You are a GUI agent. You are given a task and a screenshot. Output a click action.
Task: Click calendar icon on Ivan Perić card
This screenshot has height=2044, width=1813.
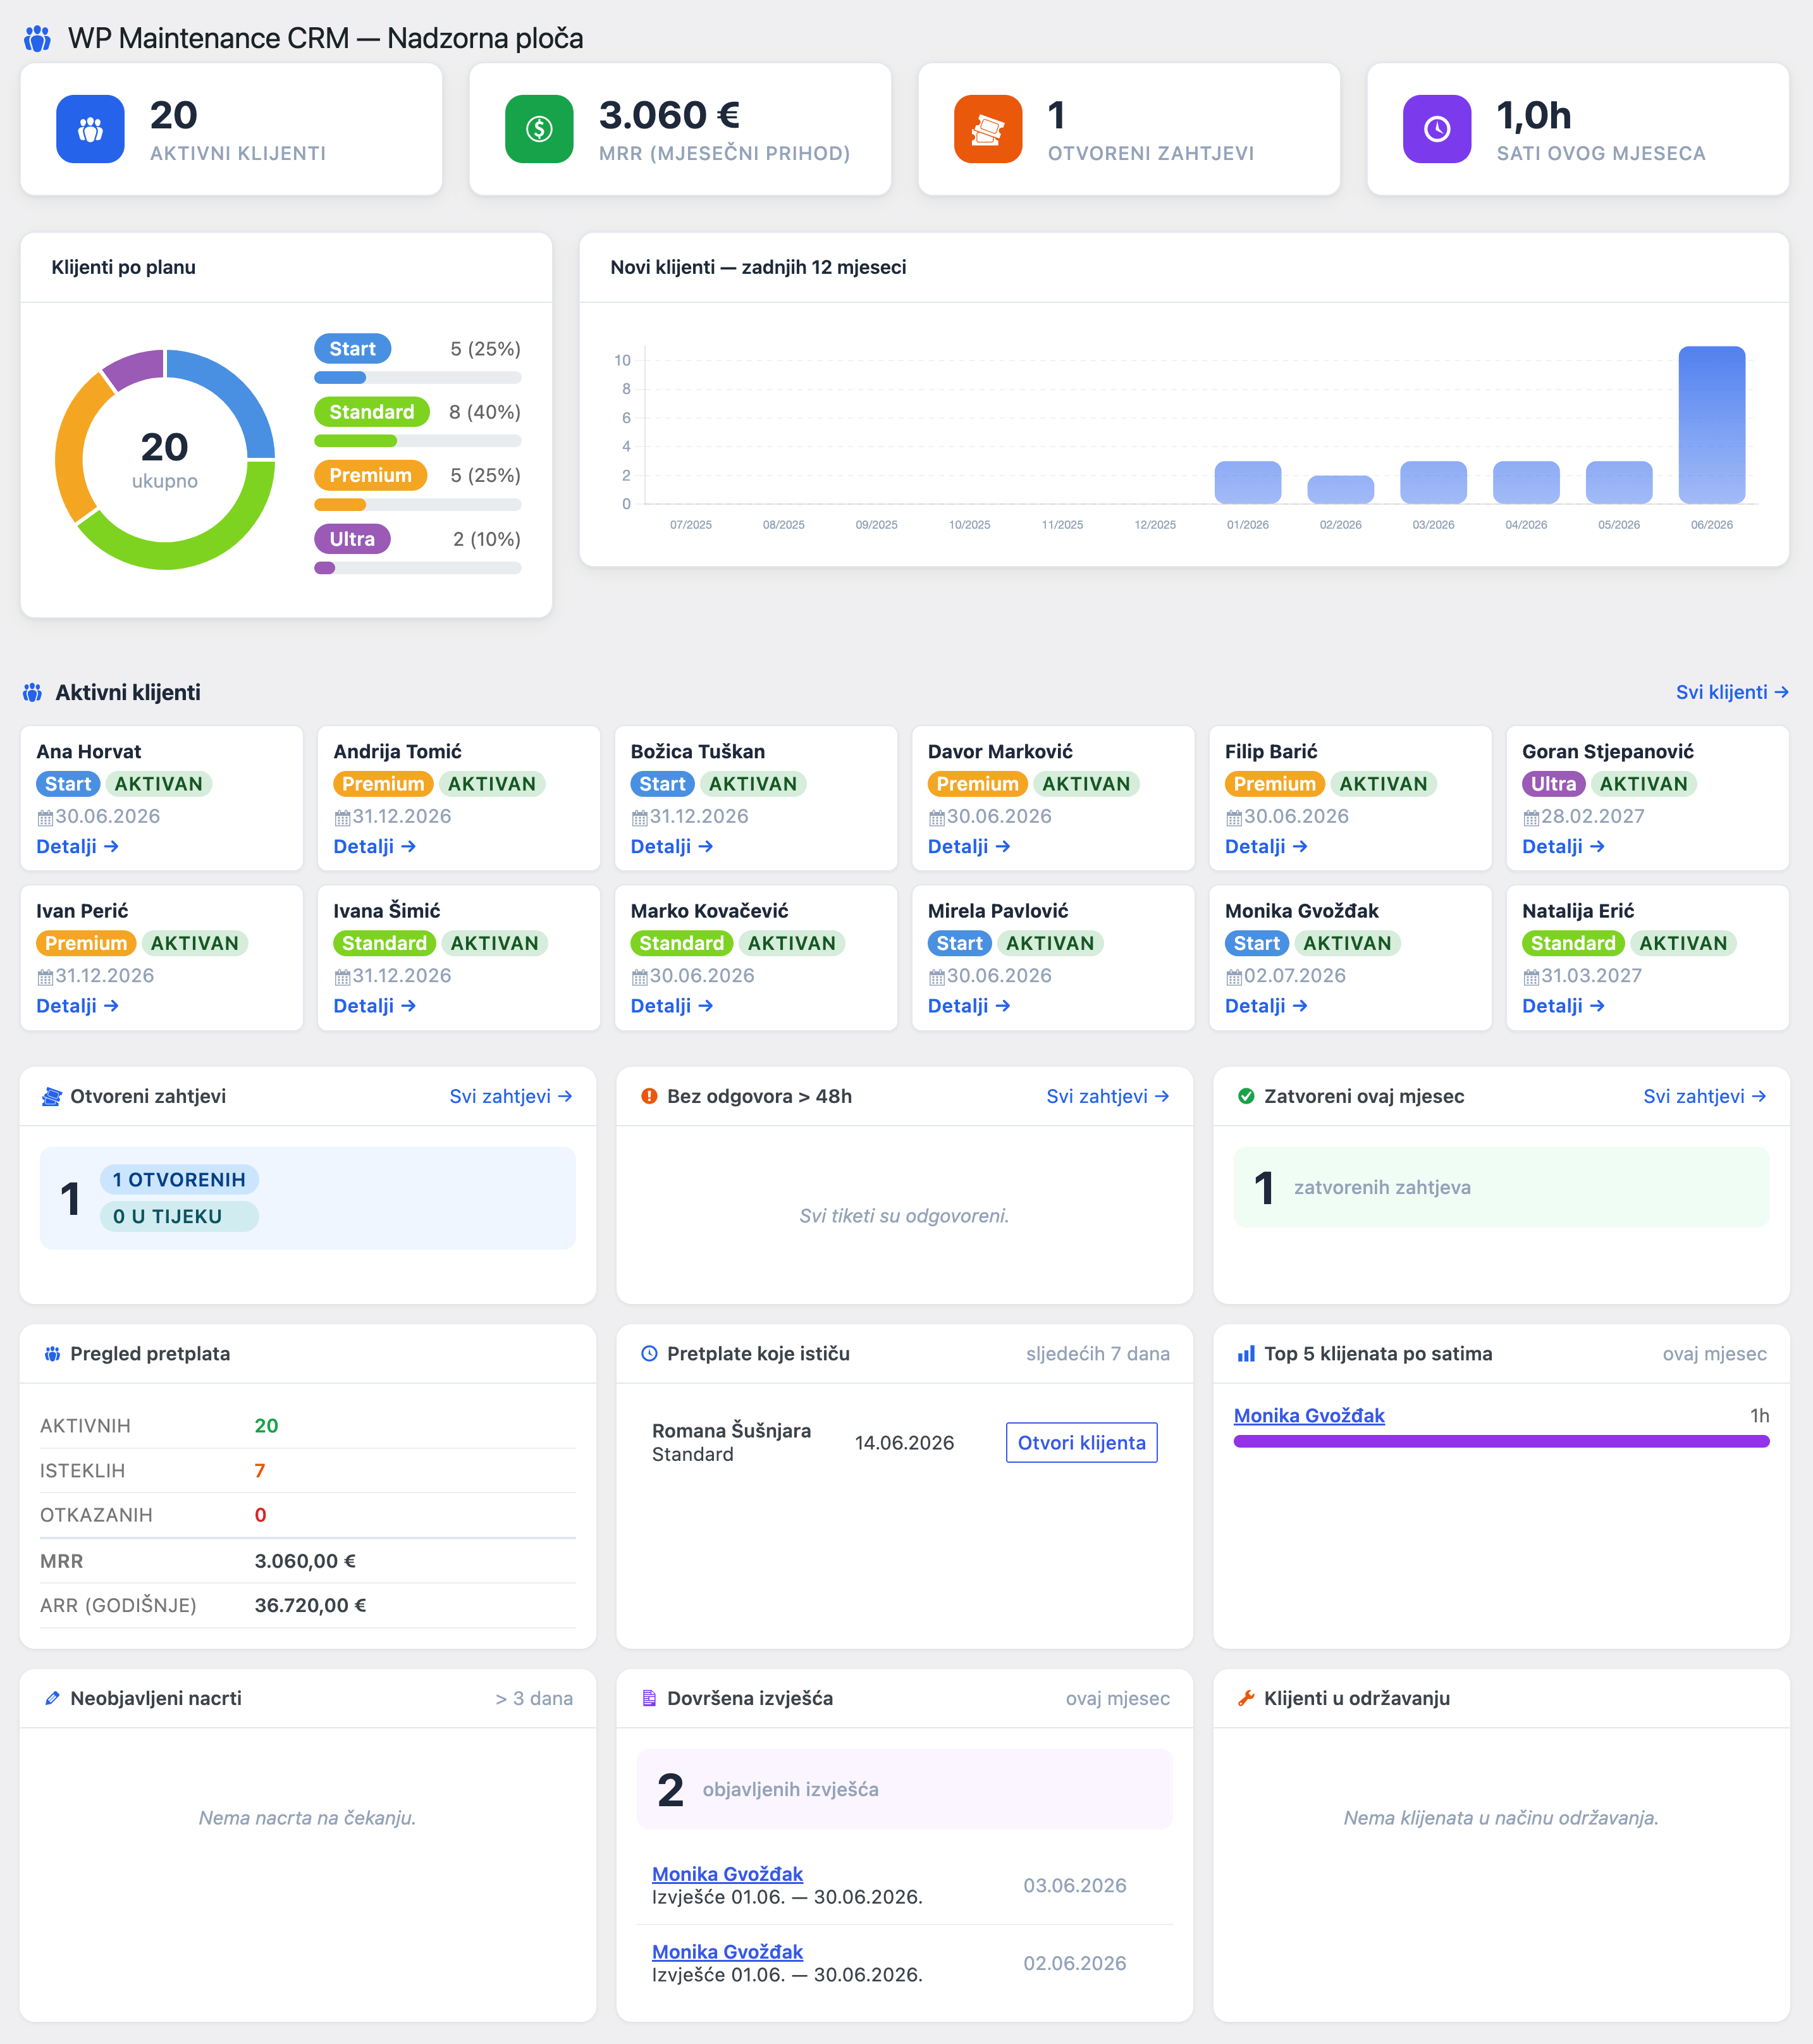(x=45, y=977)
